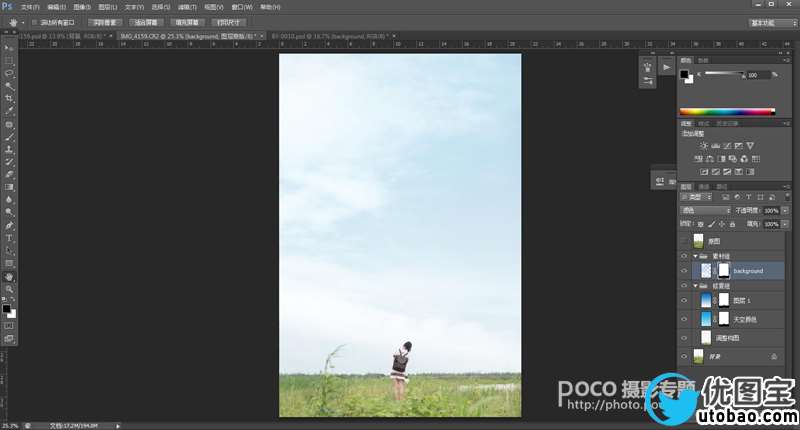
Task: Open the fill 100% dropdown arrow
Action: coord(785,224)
